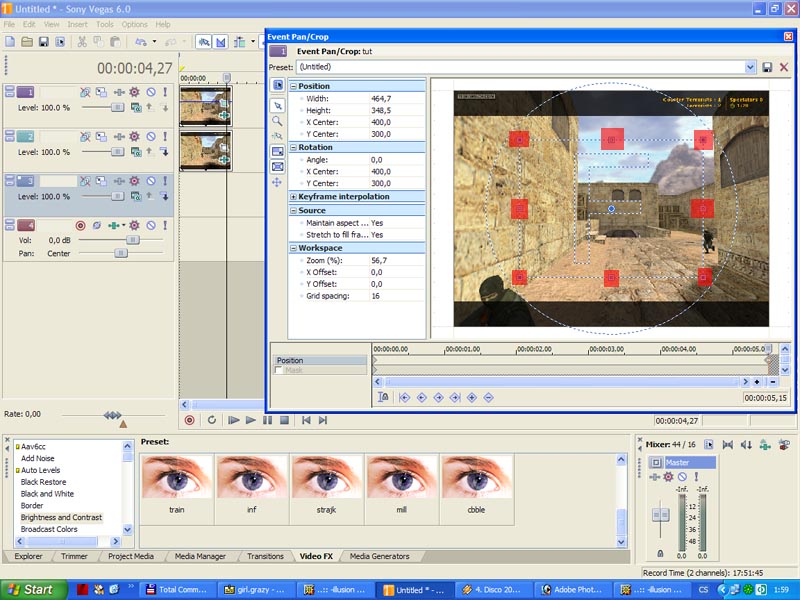Delete the keyframe in Pan/Crop timeline
The width and height of the screenshot is (800, 600).
point(489,397)
